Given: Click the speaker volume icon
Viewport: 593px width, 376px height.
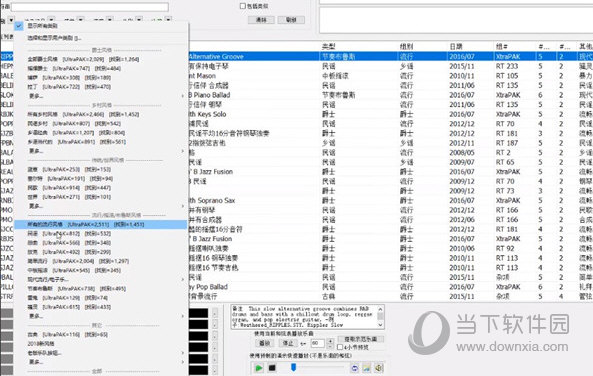Looking at the screenshot, I should 379,368.
